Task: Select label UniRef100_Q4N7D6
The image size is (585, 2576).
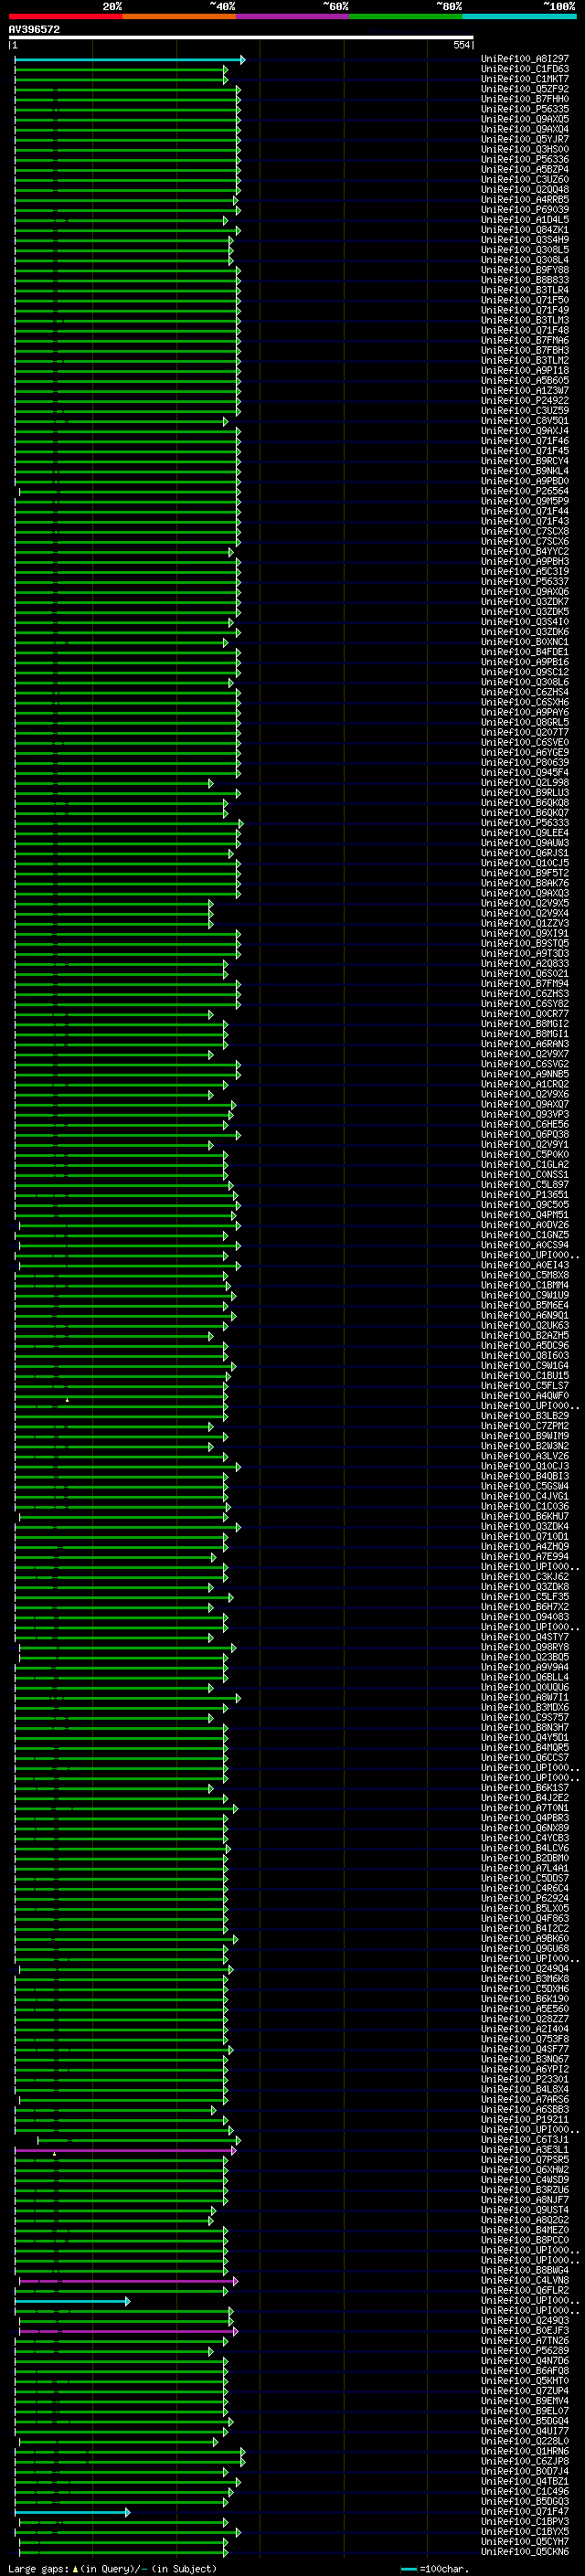Action: click(x=525, y=2362)
